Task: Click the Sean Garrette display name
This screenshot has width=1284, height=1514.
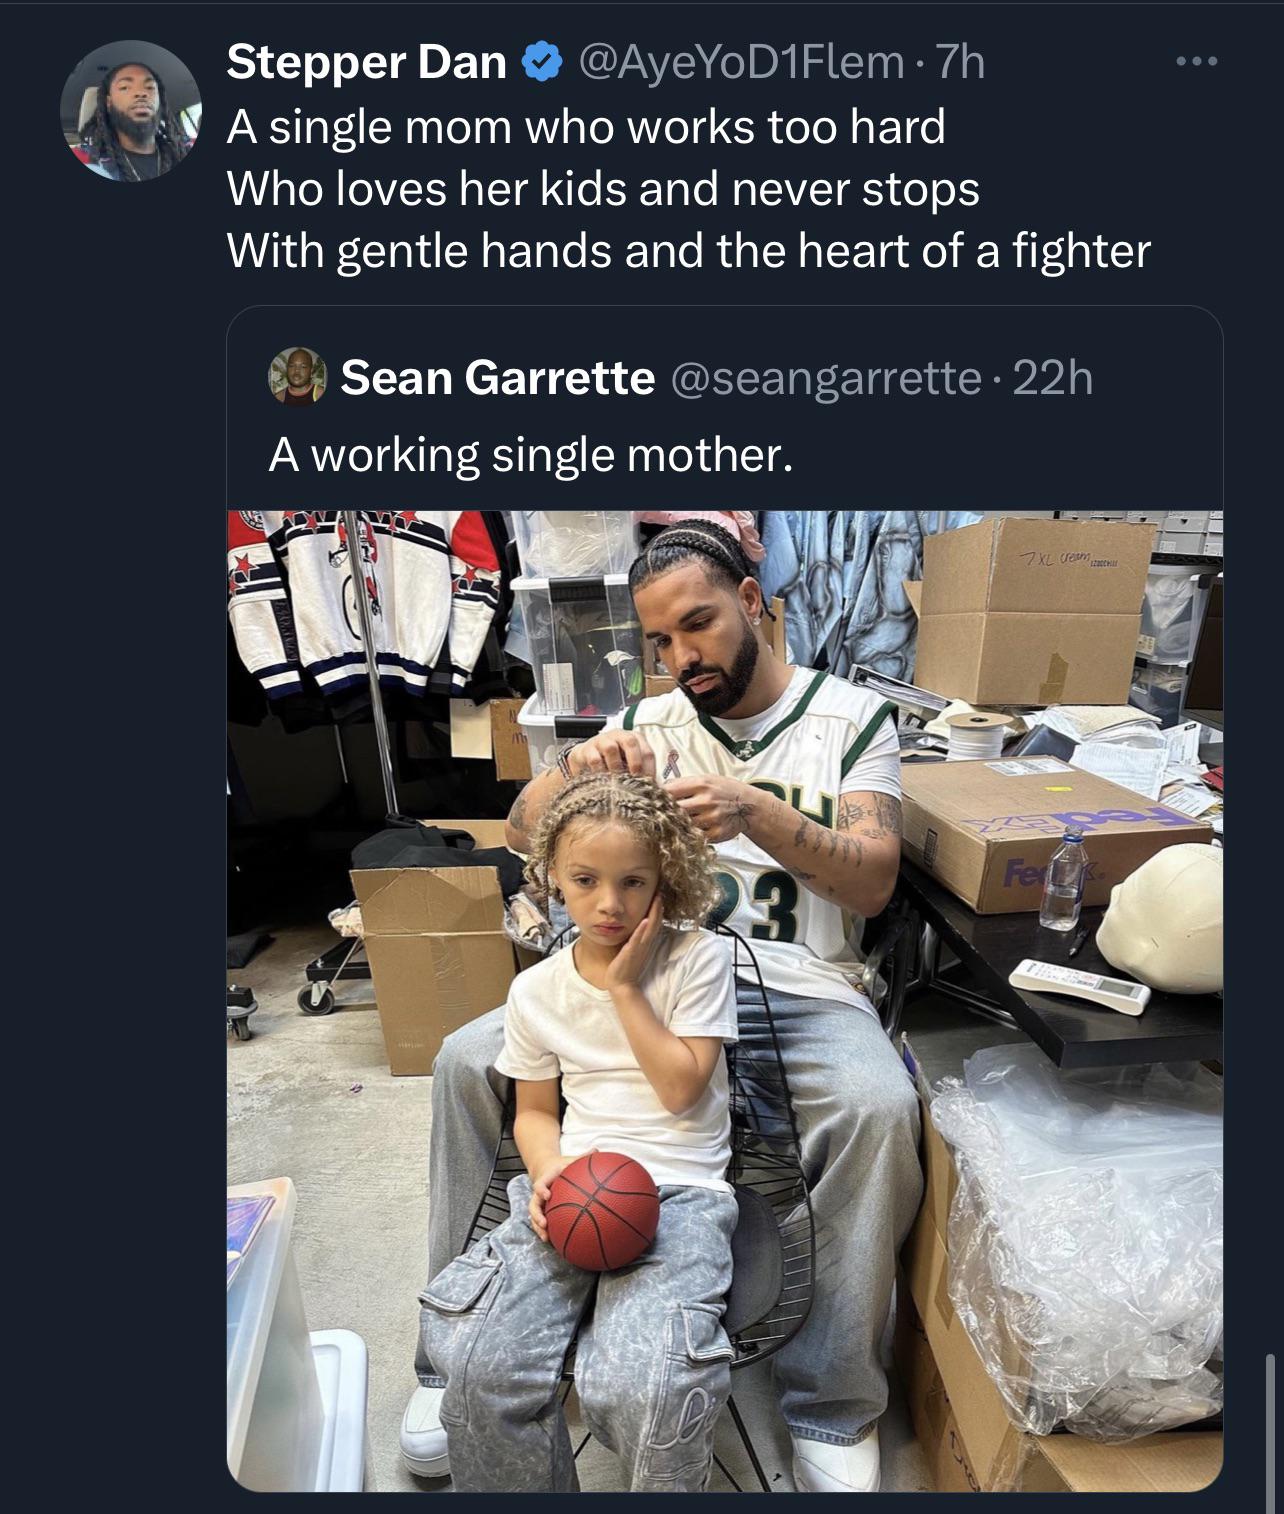Action: [x=497, y=377]
